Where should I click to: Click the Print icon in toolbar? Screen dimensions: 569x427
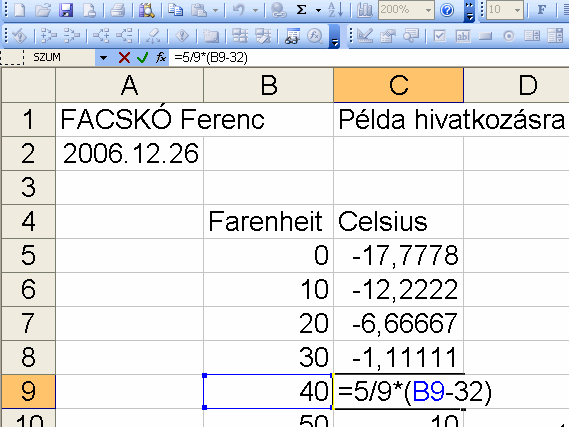coord(118,10)
